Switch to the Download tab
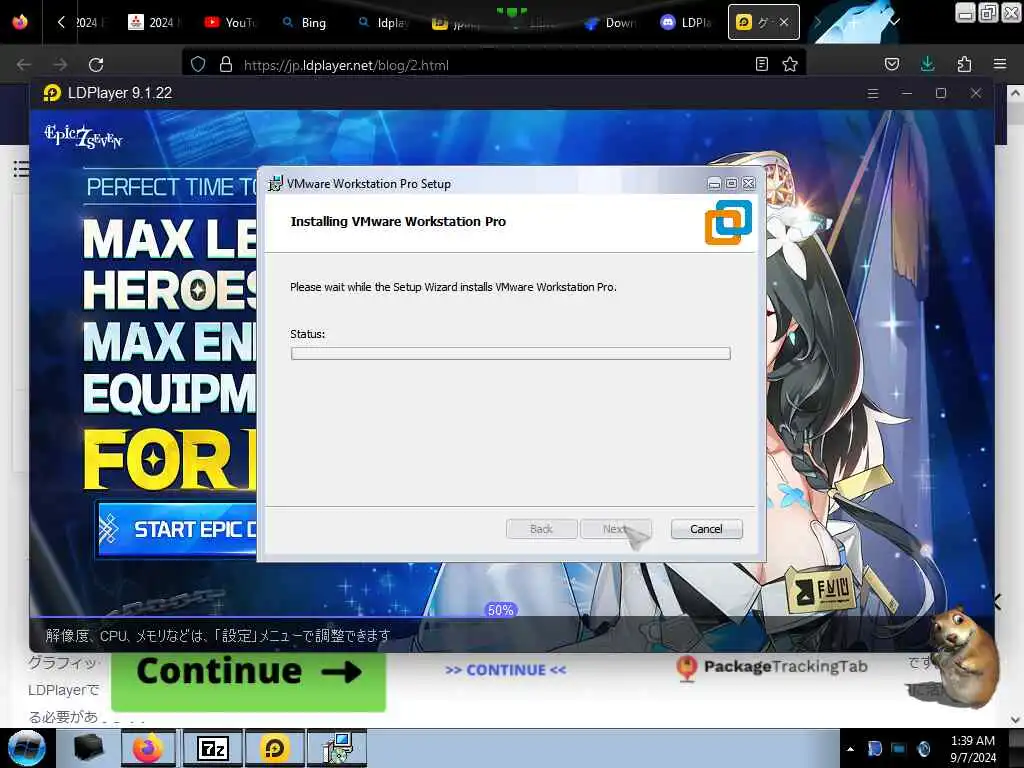 (x=611, y=22)
